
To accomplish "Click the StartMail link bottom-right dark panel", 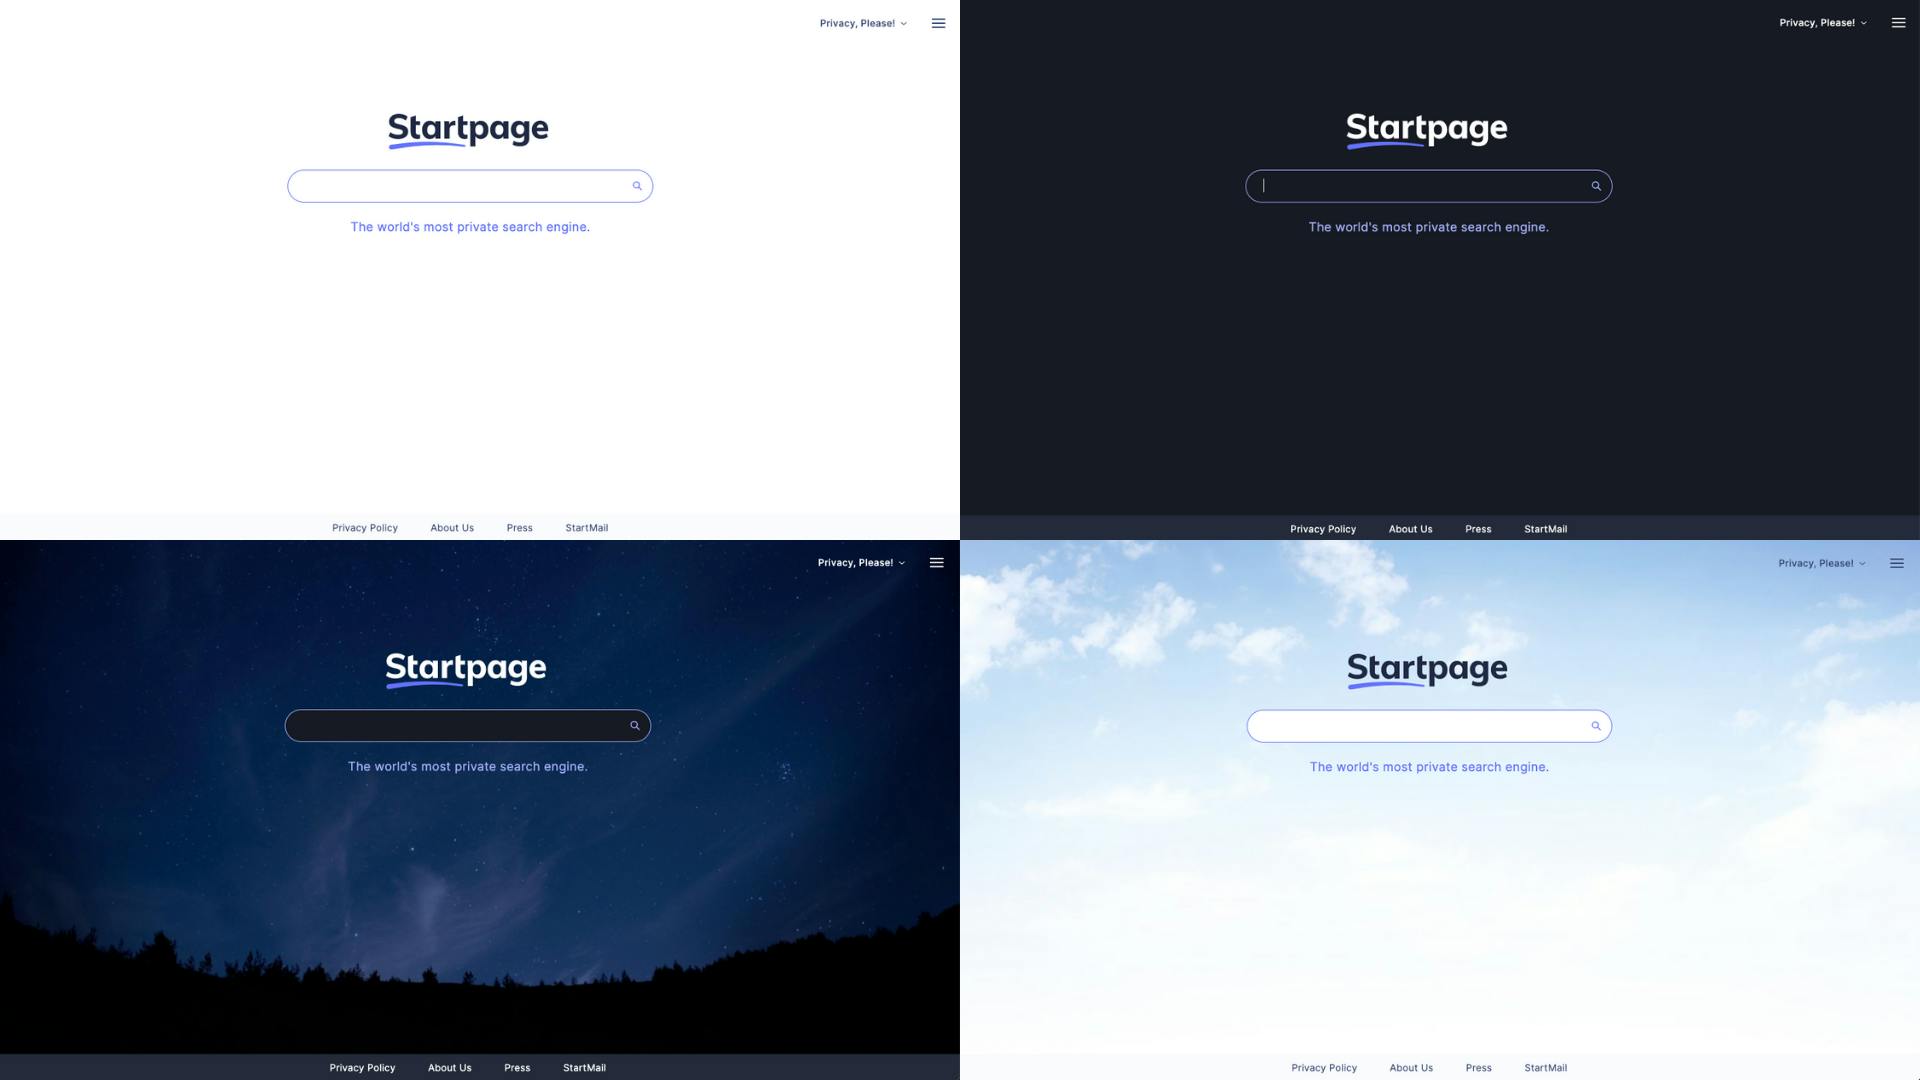I will tap(1545, 527).
